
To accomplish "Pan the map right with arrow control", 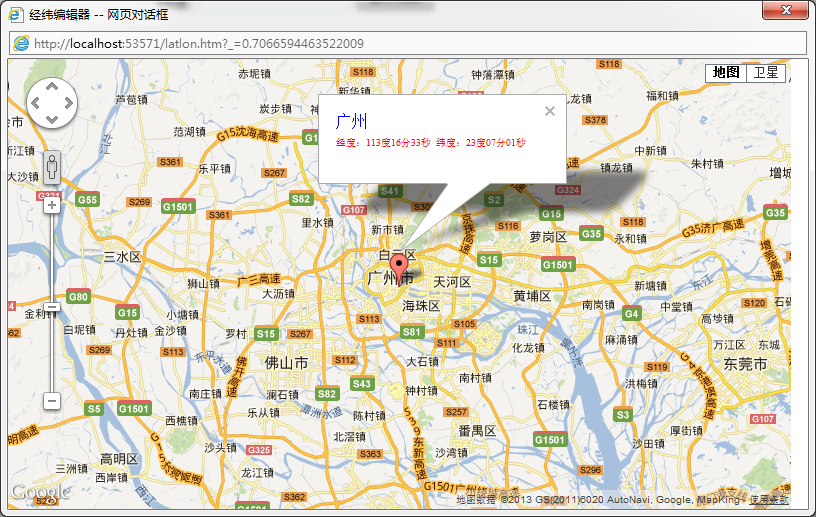I will [68, 103].
